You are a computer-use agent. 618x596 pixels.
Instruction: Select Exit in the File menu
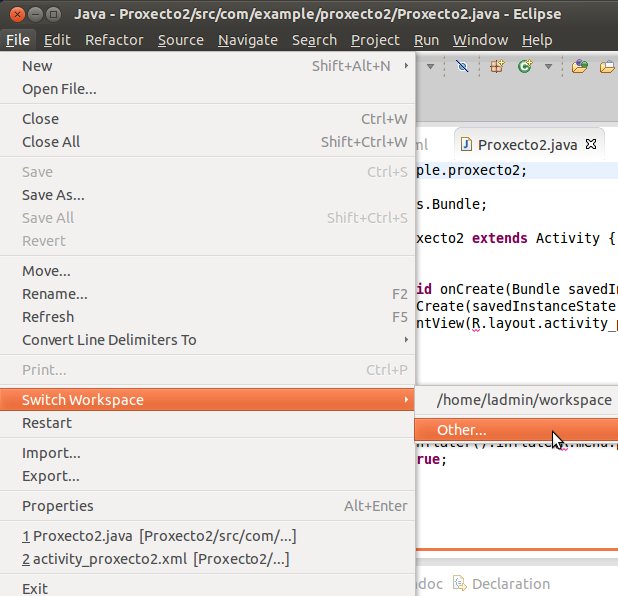click(x=207, y=589)
